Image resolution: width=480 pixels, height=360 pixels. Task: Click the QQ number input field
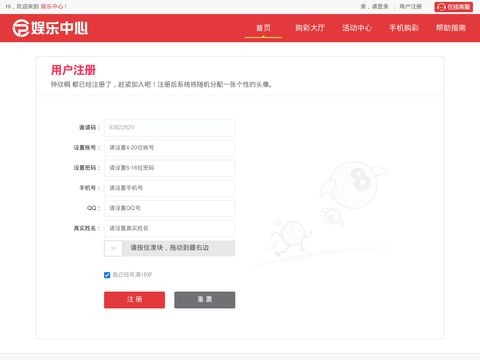point(170,208)
